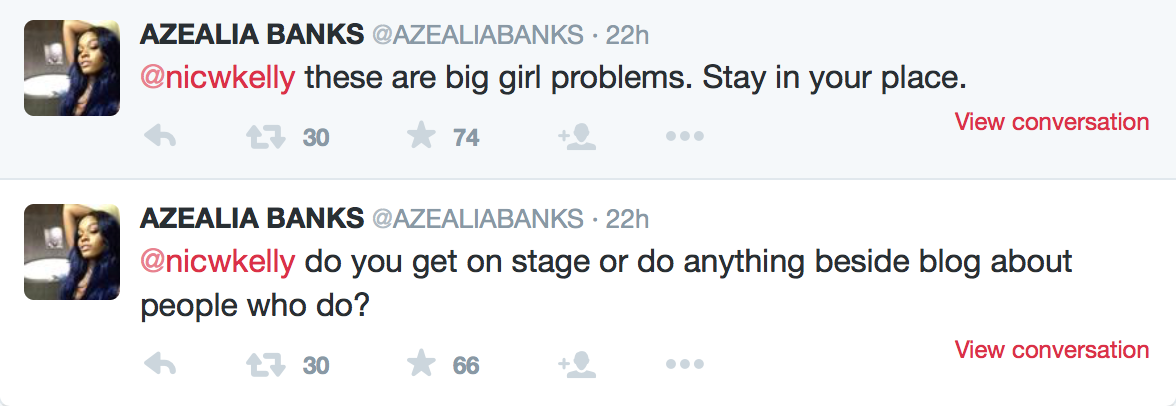This screenshot has height=406, width=1176.
Task: Open @nicwkelly mention in first tweet
Action: [217, 77]
